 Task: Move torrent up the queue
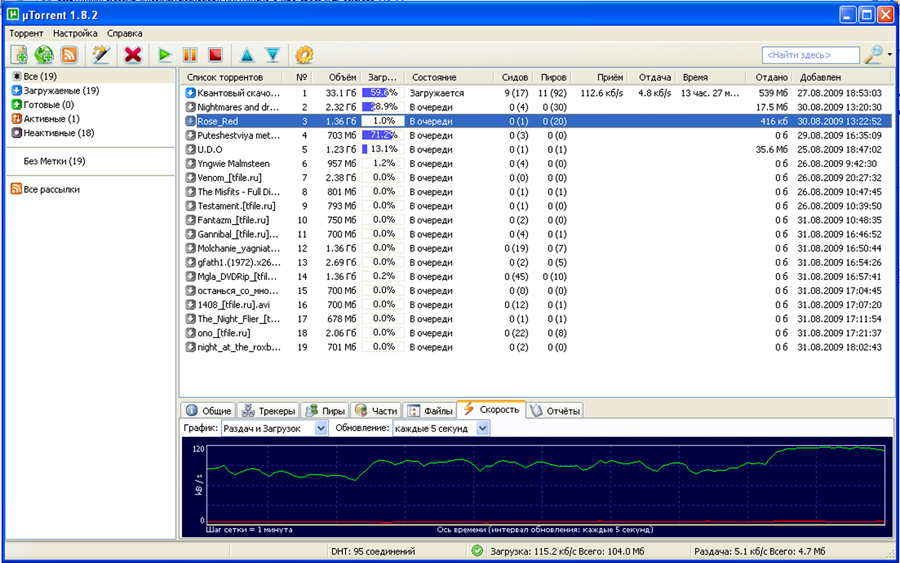[246, 55]
